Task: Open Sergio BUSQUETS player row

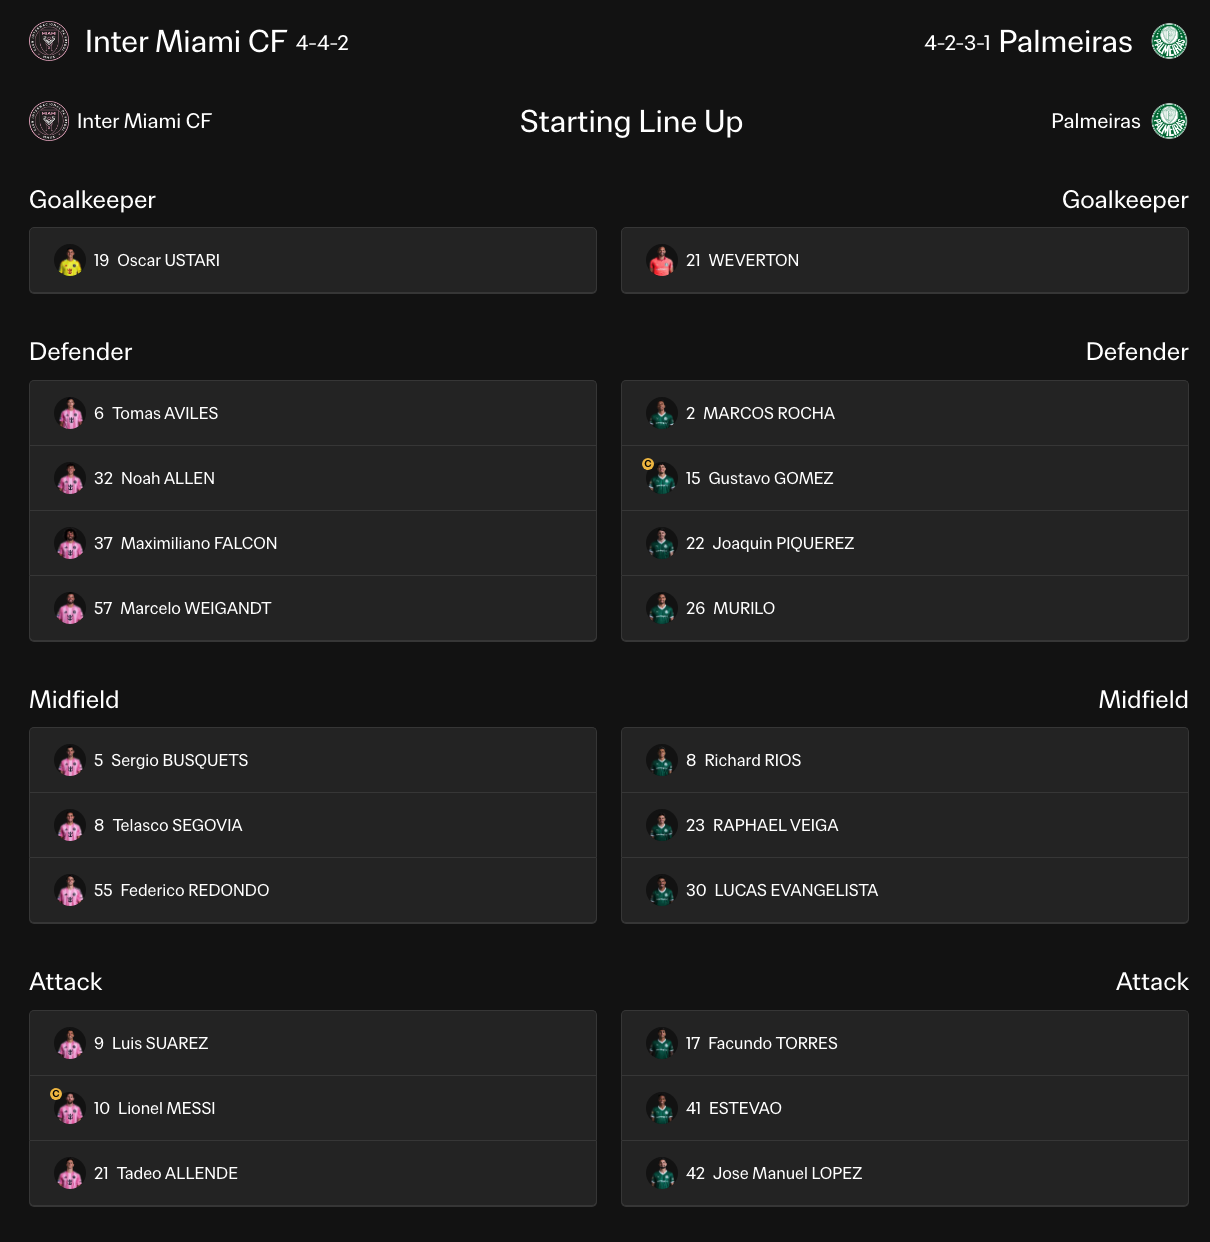Action: tap(313, 760)
